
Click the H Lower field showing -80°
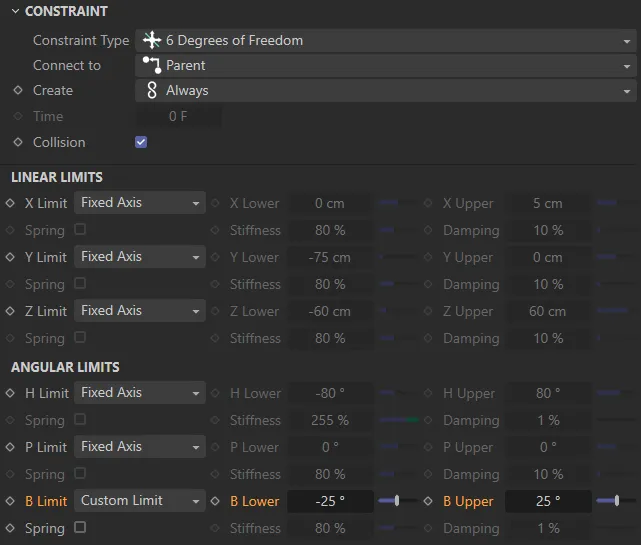point(330,393)
